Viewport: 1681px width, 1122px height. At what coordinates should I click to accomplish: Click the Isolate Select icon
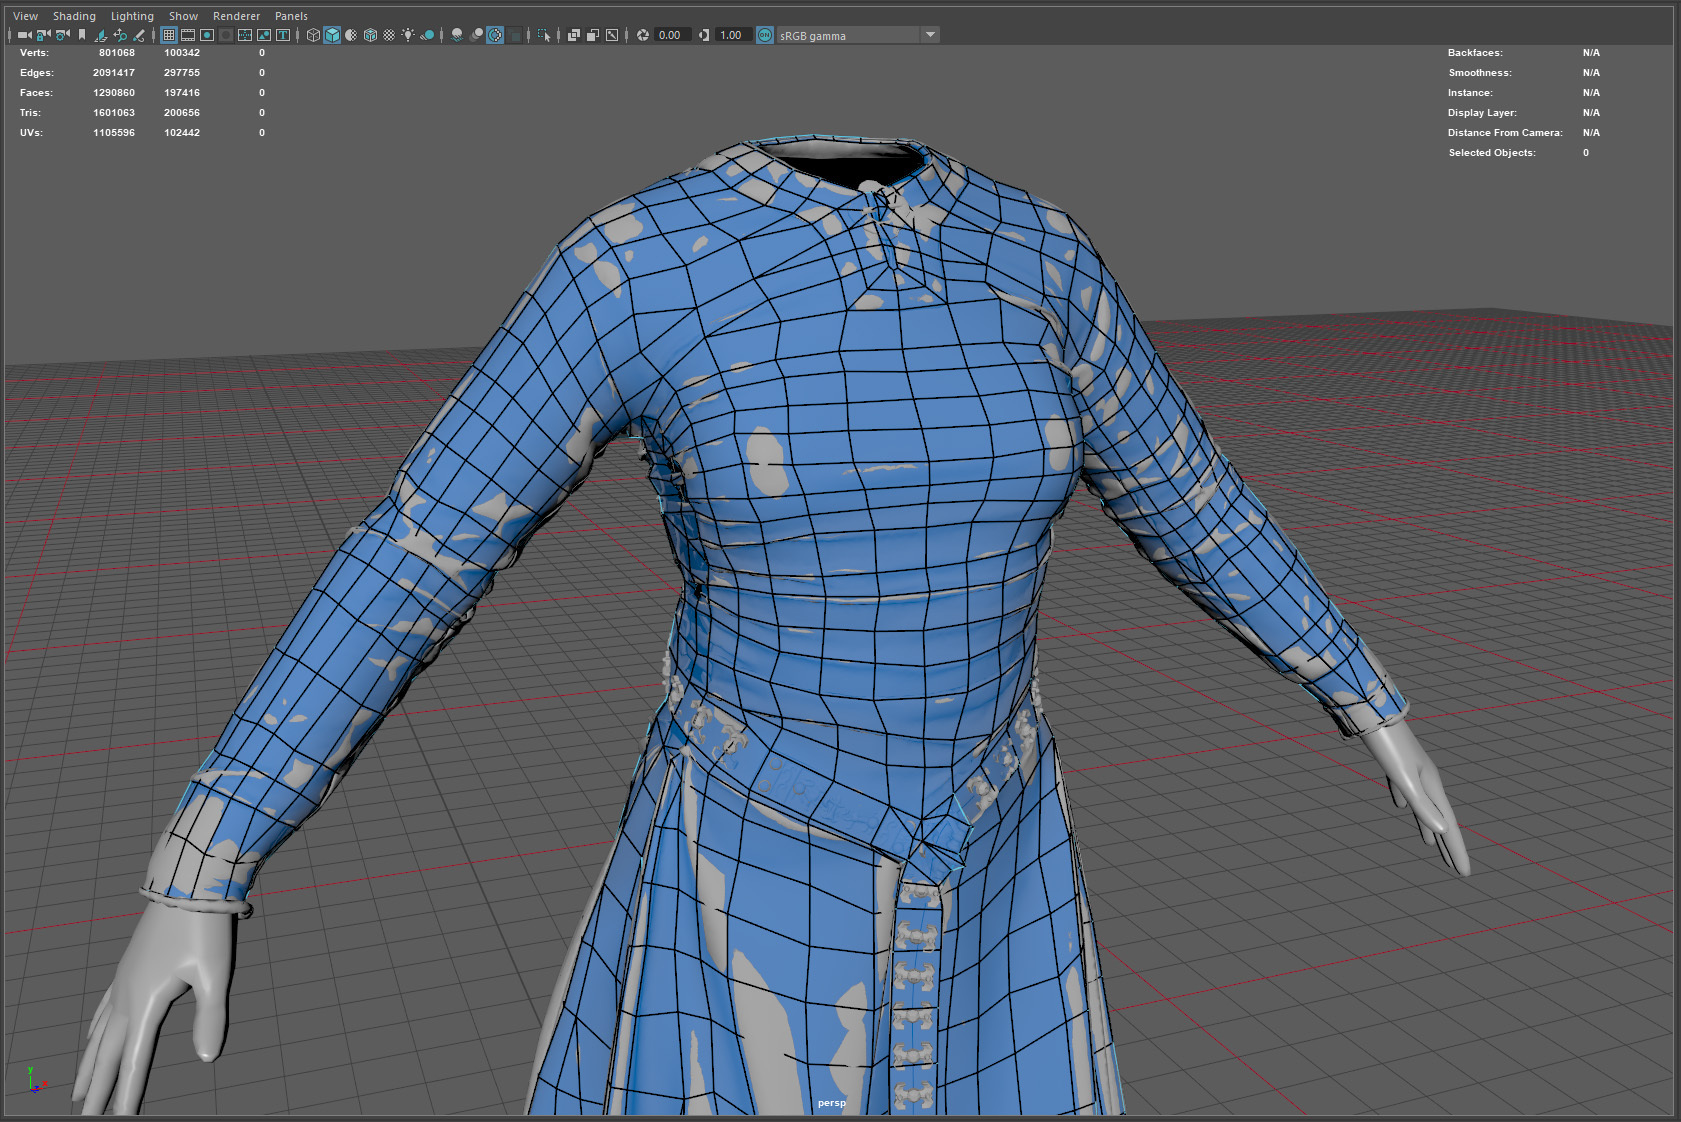coord(544,35)
